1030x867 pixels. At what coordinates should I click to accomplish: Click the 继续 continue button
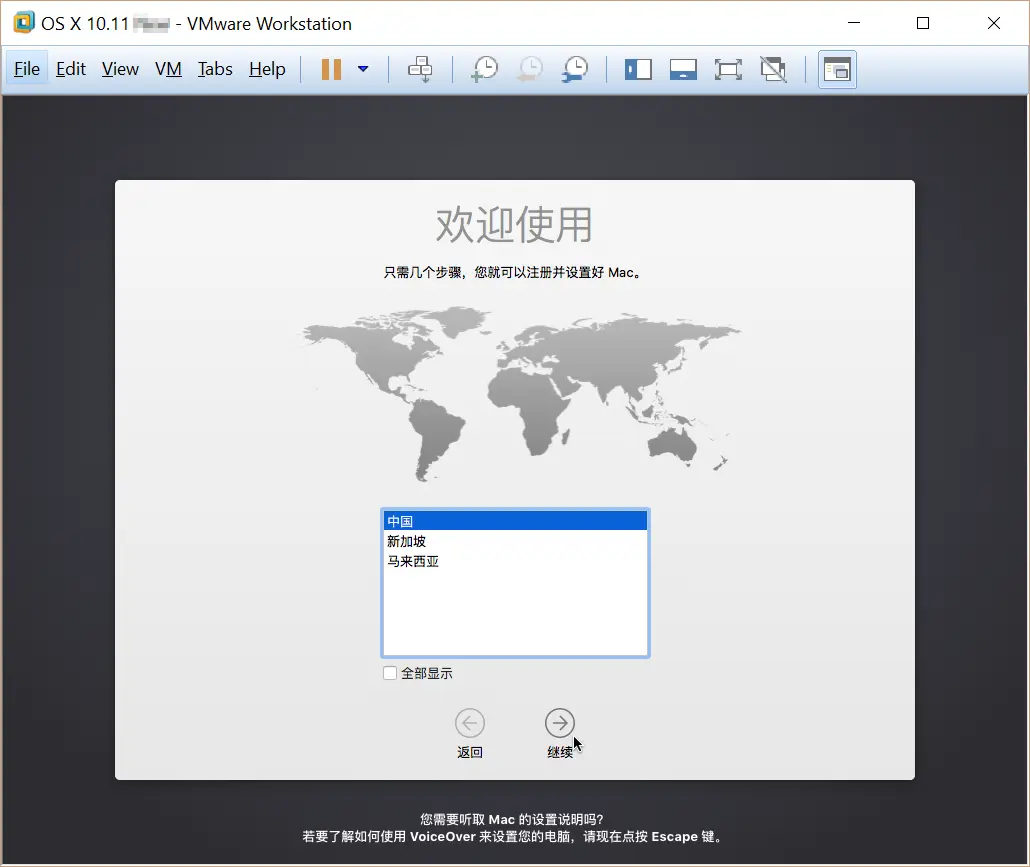(x=559, y=723)
